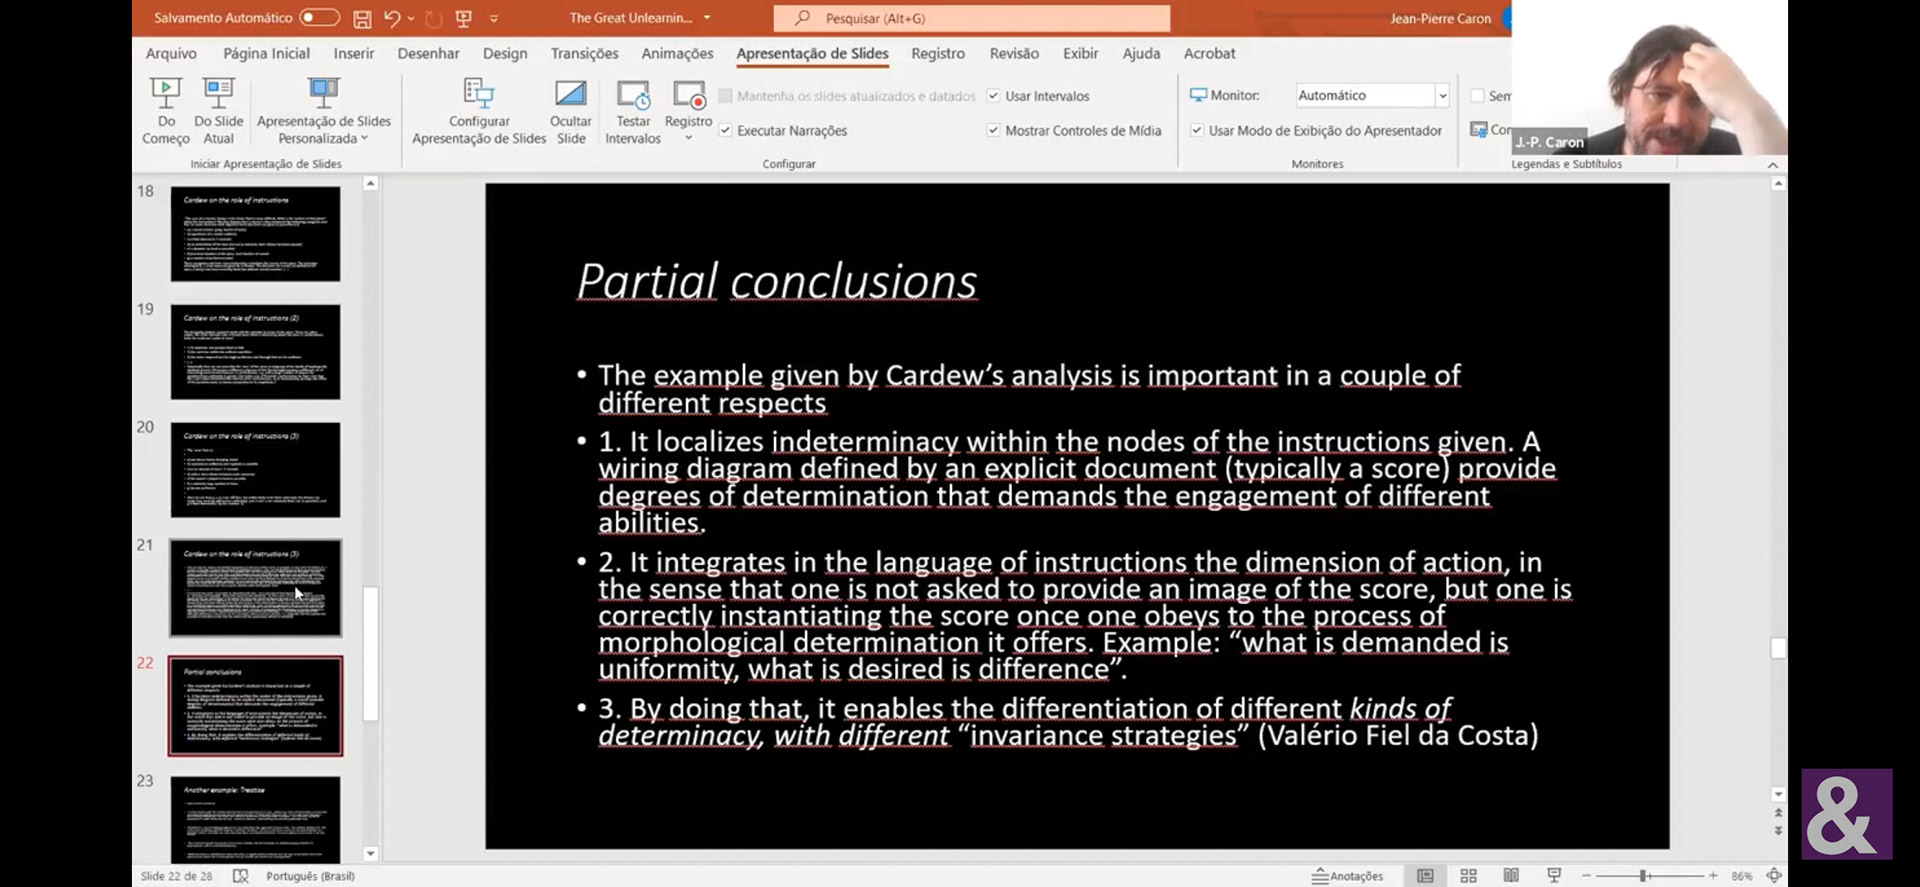Screen dimensions: 1920x887
Task: Select slide 21 thumbnail
Action: (x=255, y=588)
